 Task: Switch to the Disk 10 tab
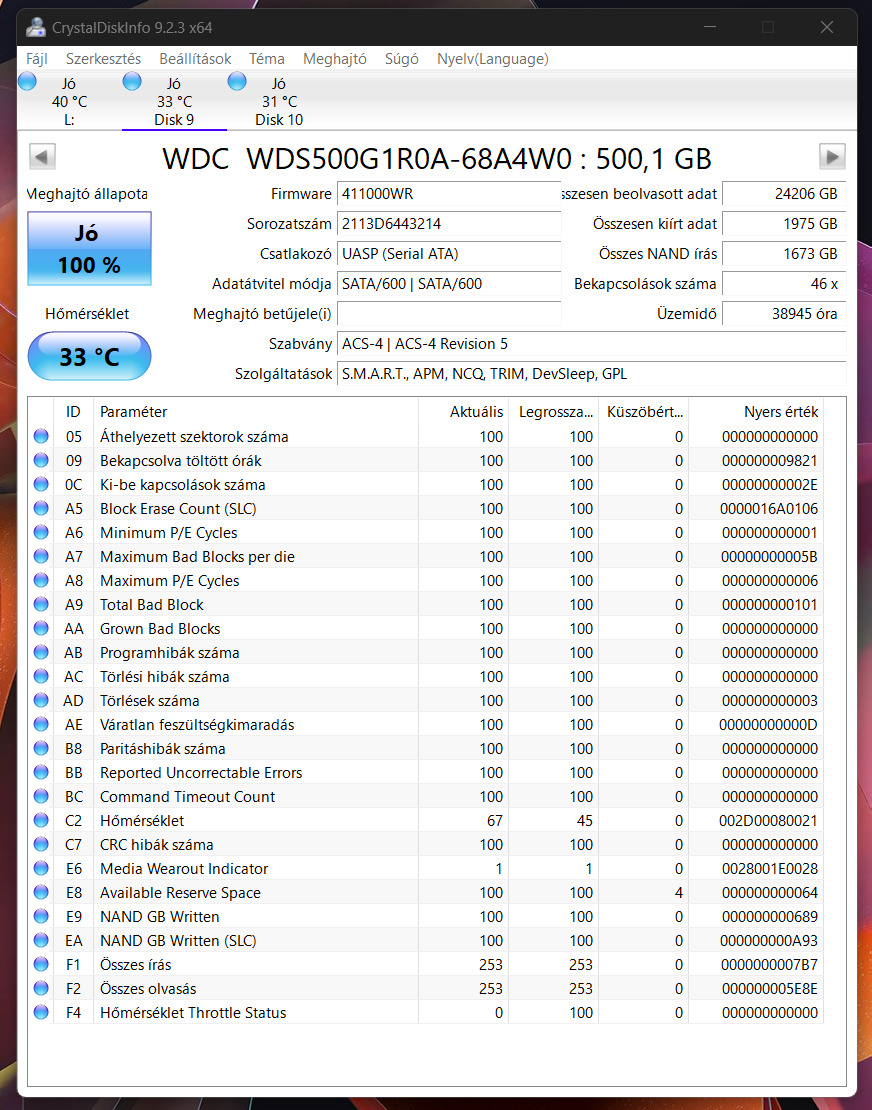(279, 101)
